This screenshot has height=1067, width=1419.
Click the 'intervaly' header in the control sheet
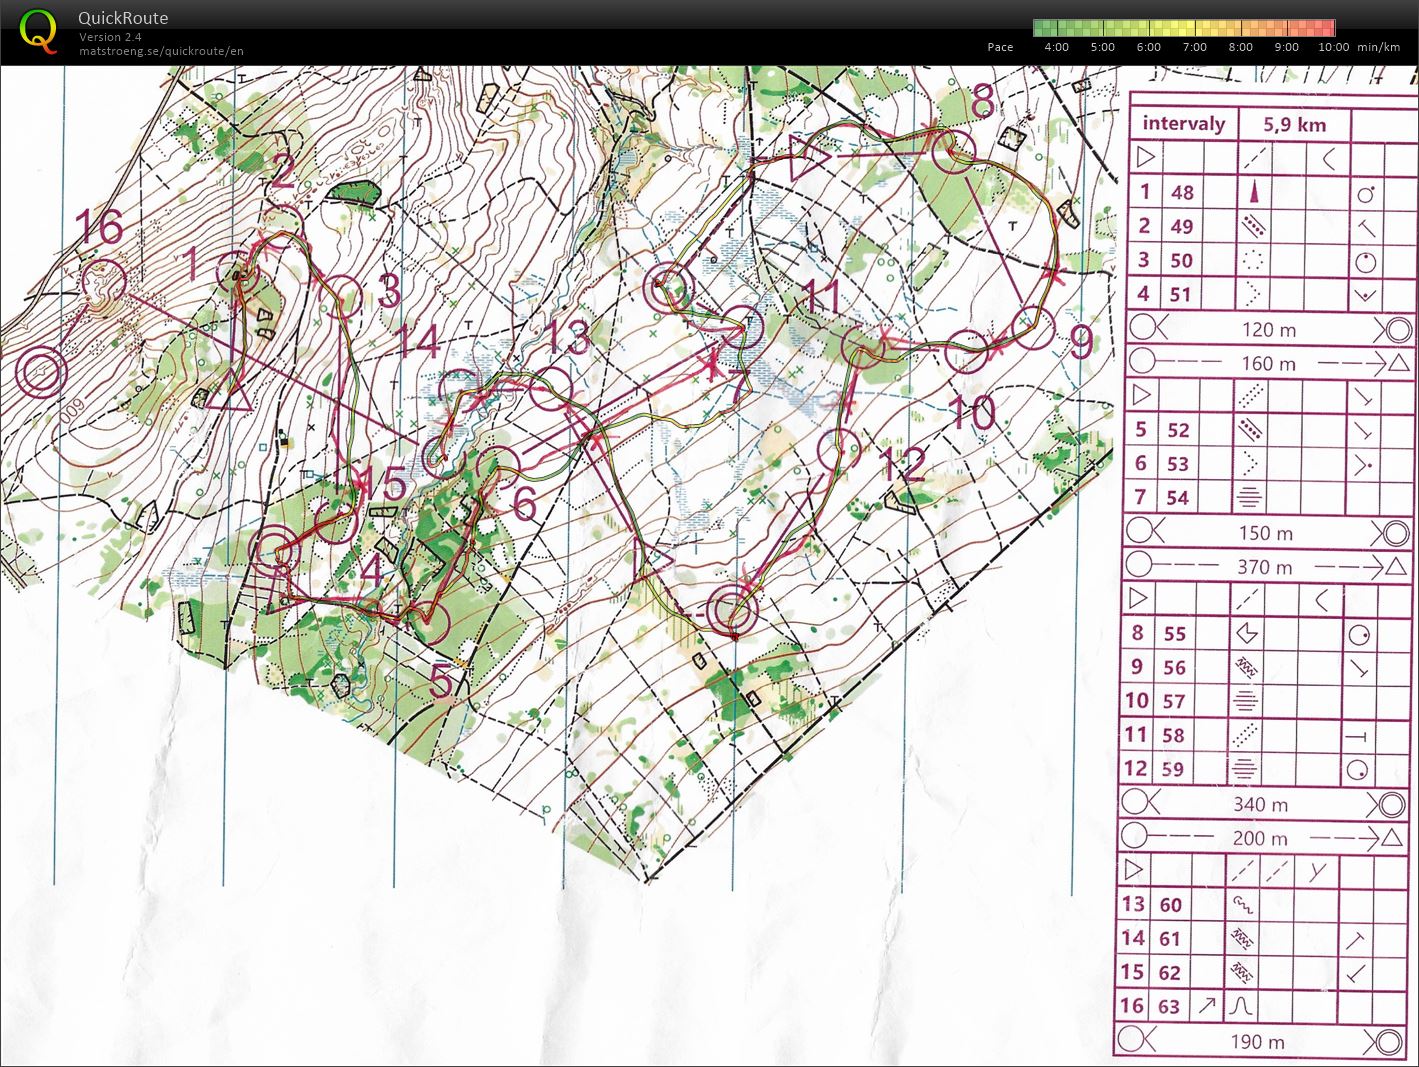pyautogui.click(x=1184, y=124)
